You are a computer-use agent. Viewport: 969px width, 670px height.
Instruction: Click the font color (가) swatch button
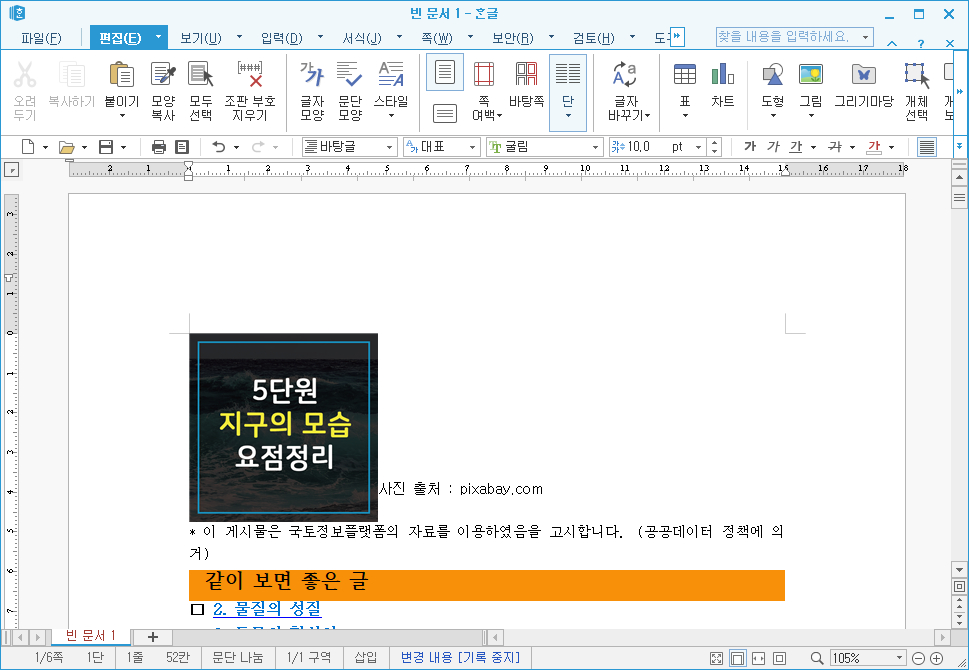(874, 147)
